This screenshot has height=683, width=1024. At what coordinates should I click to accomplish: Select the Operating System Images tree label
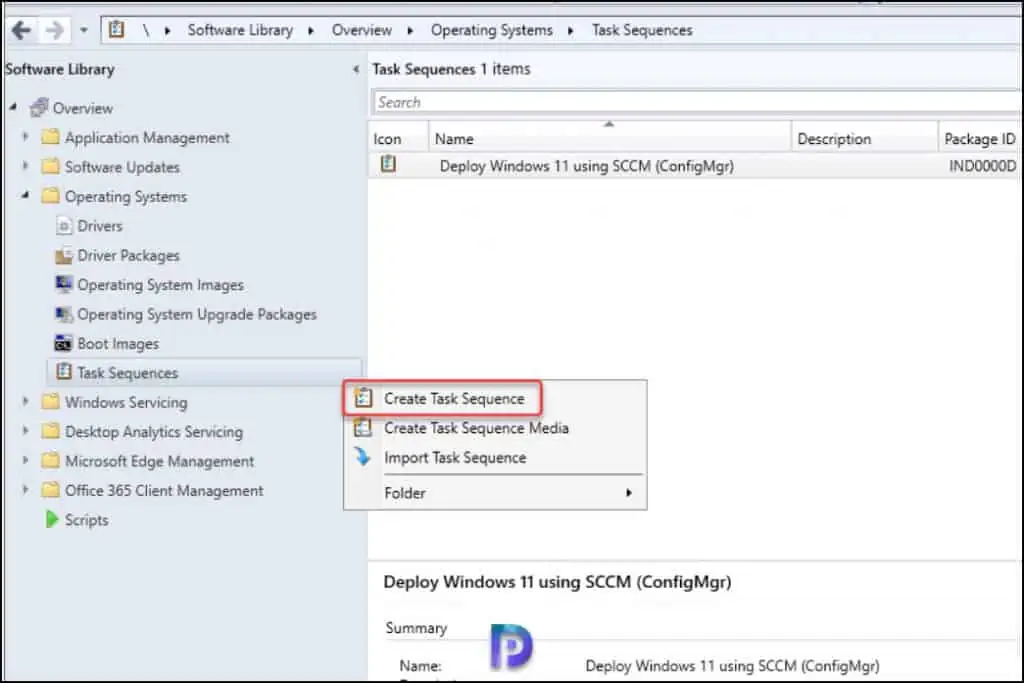(161, 285)
